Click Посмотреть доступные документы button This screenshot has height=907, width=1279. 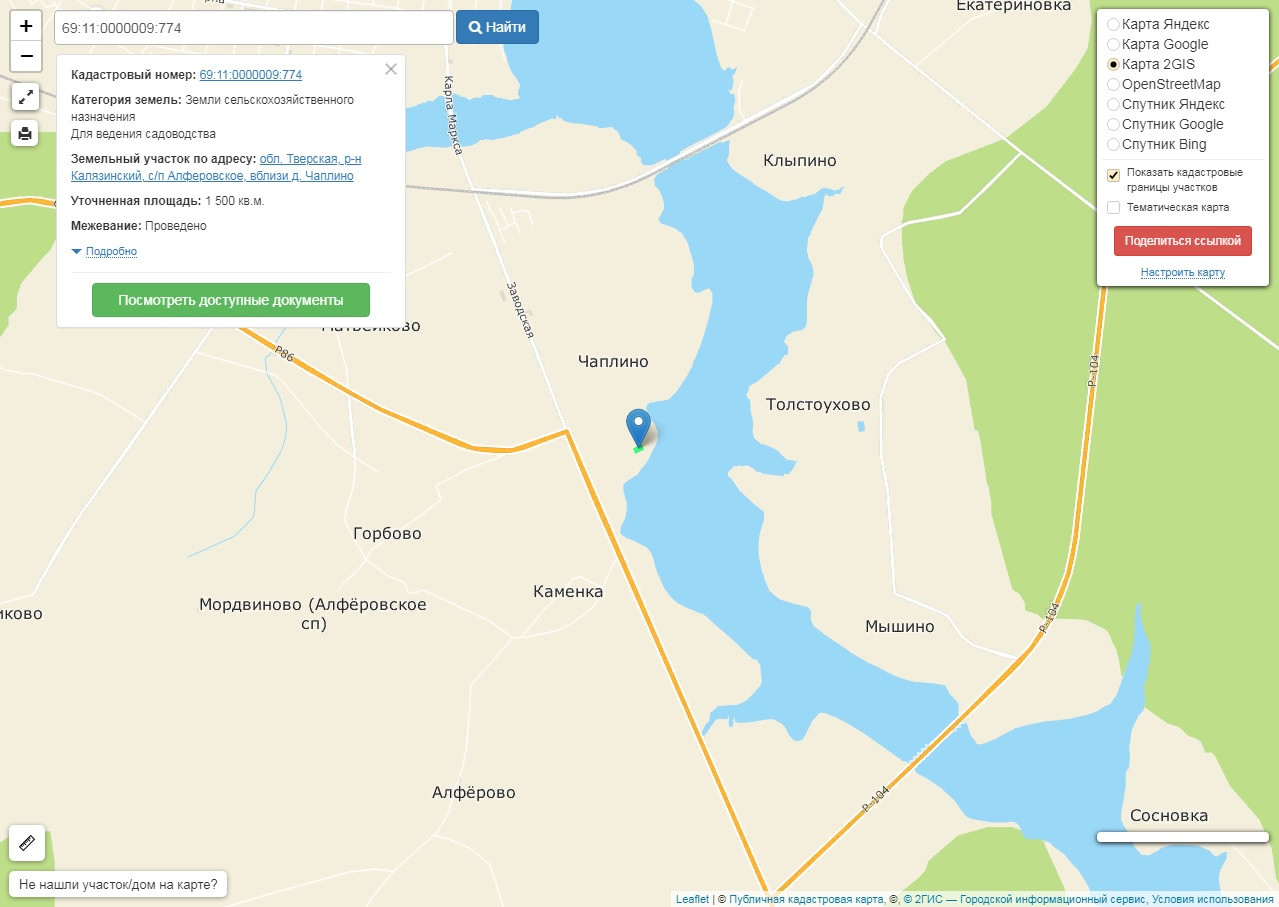point(231,300)
